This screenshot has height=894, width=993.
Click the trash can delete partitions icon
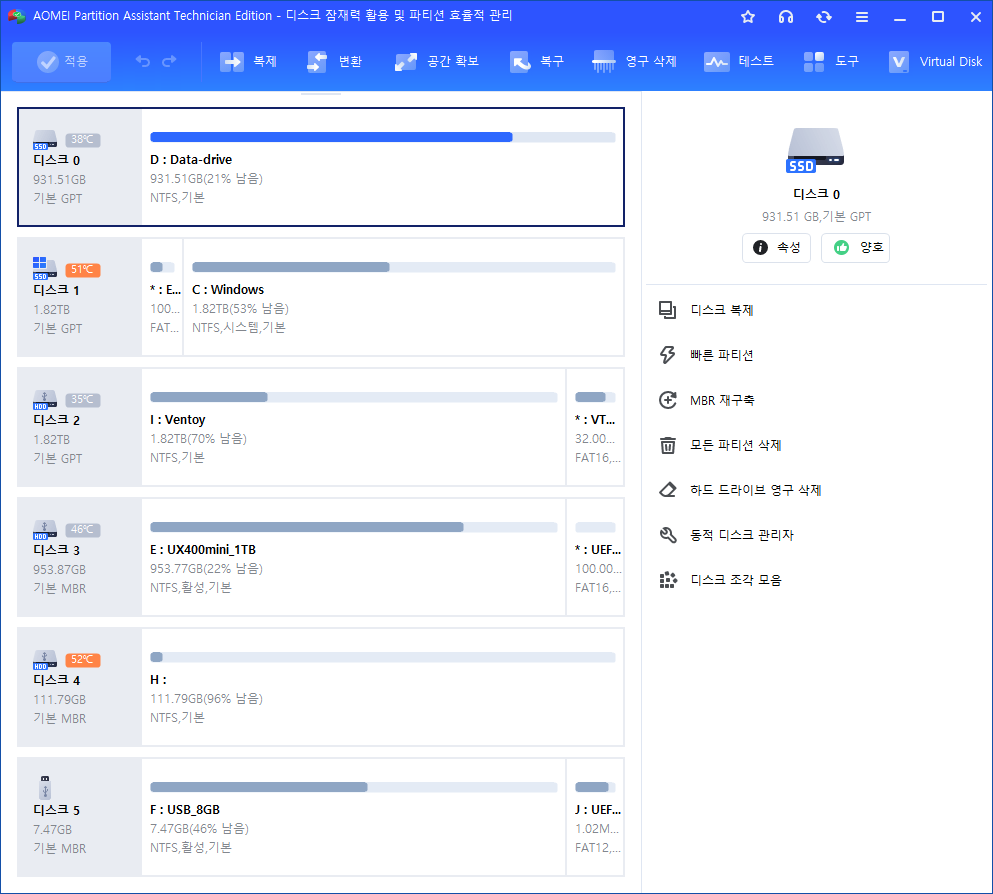(667, 445)
